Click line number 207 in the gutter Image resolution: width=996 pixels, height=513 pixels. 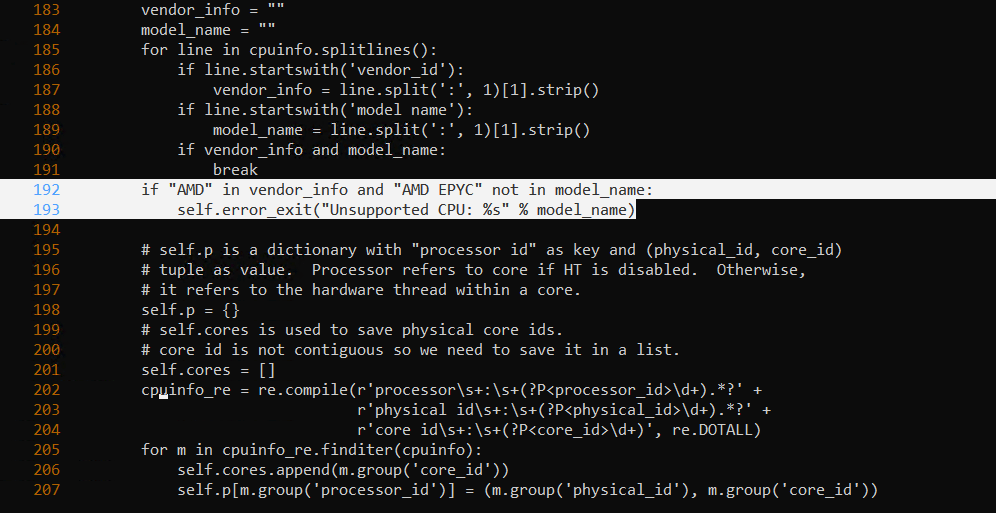pyautogui.click(x=46, y=489)
